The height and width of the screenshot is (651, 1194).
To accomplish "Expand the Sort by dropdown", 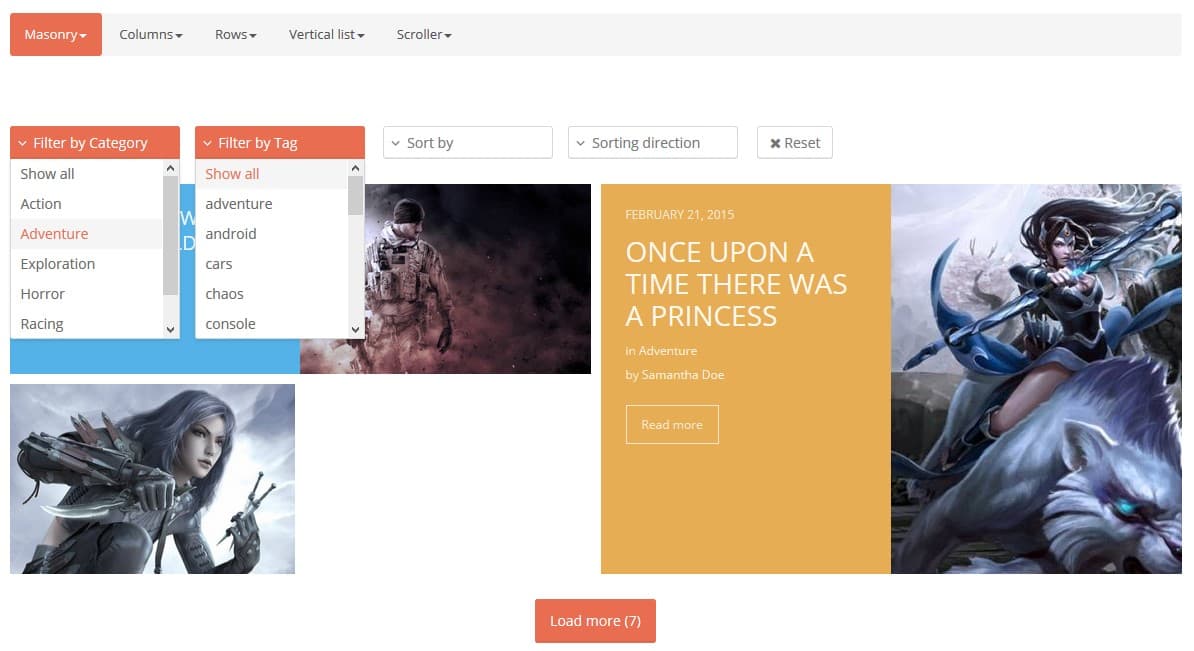I will 468,142.
